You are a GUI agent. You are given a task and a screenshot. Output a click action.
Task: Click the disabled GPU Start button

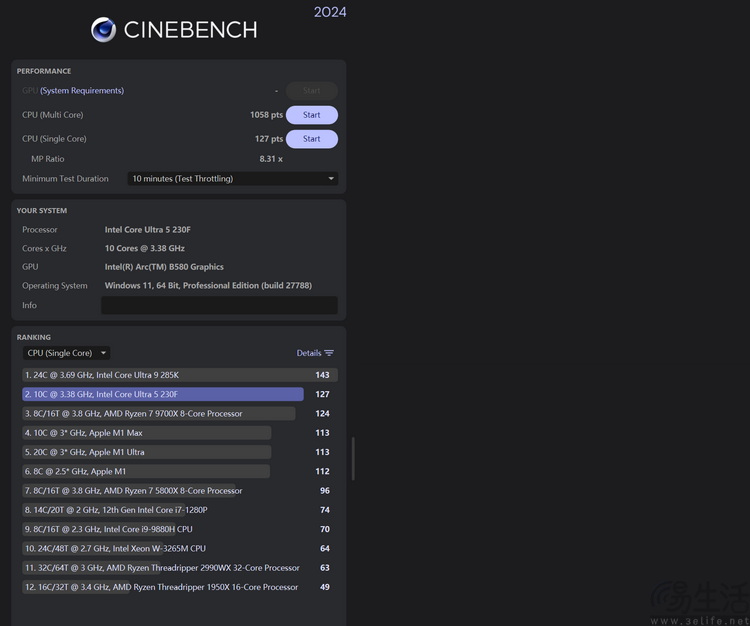(311, 91)
